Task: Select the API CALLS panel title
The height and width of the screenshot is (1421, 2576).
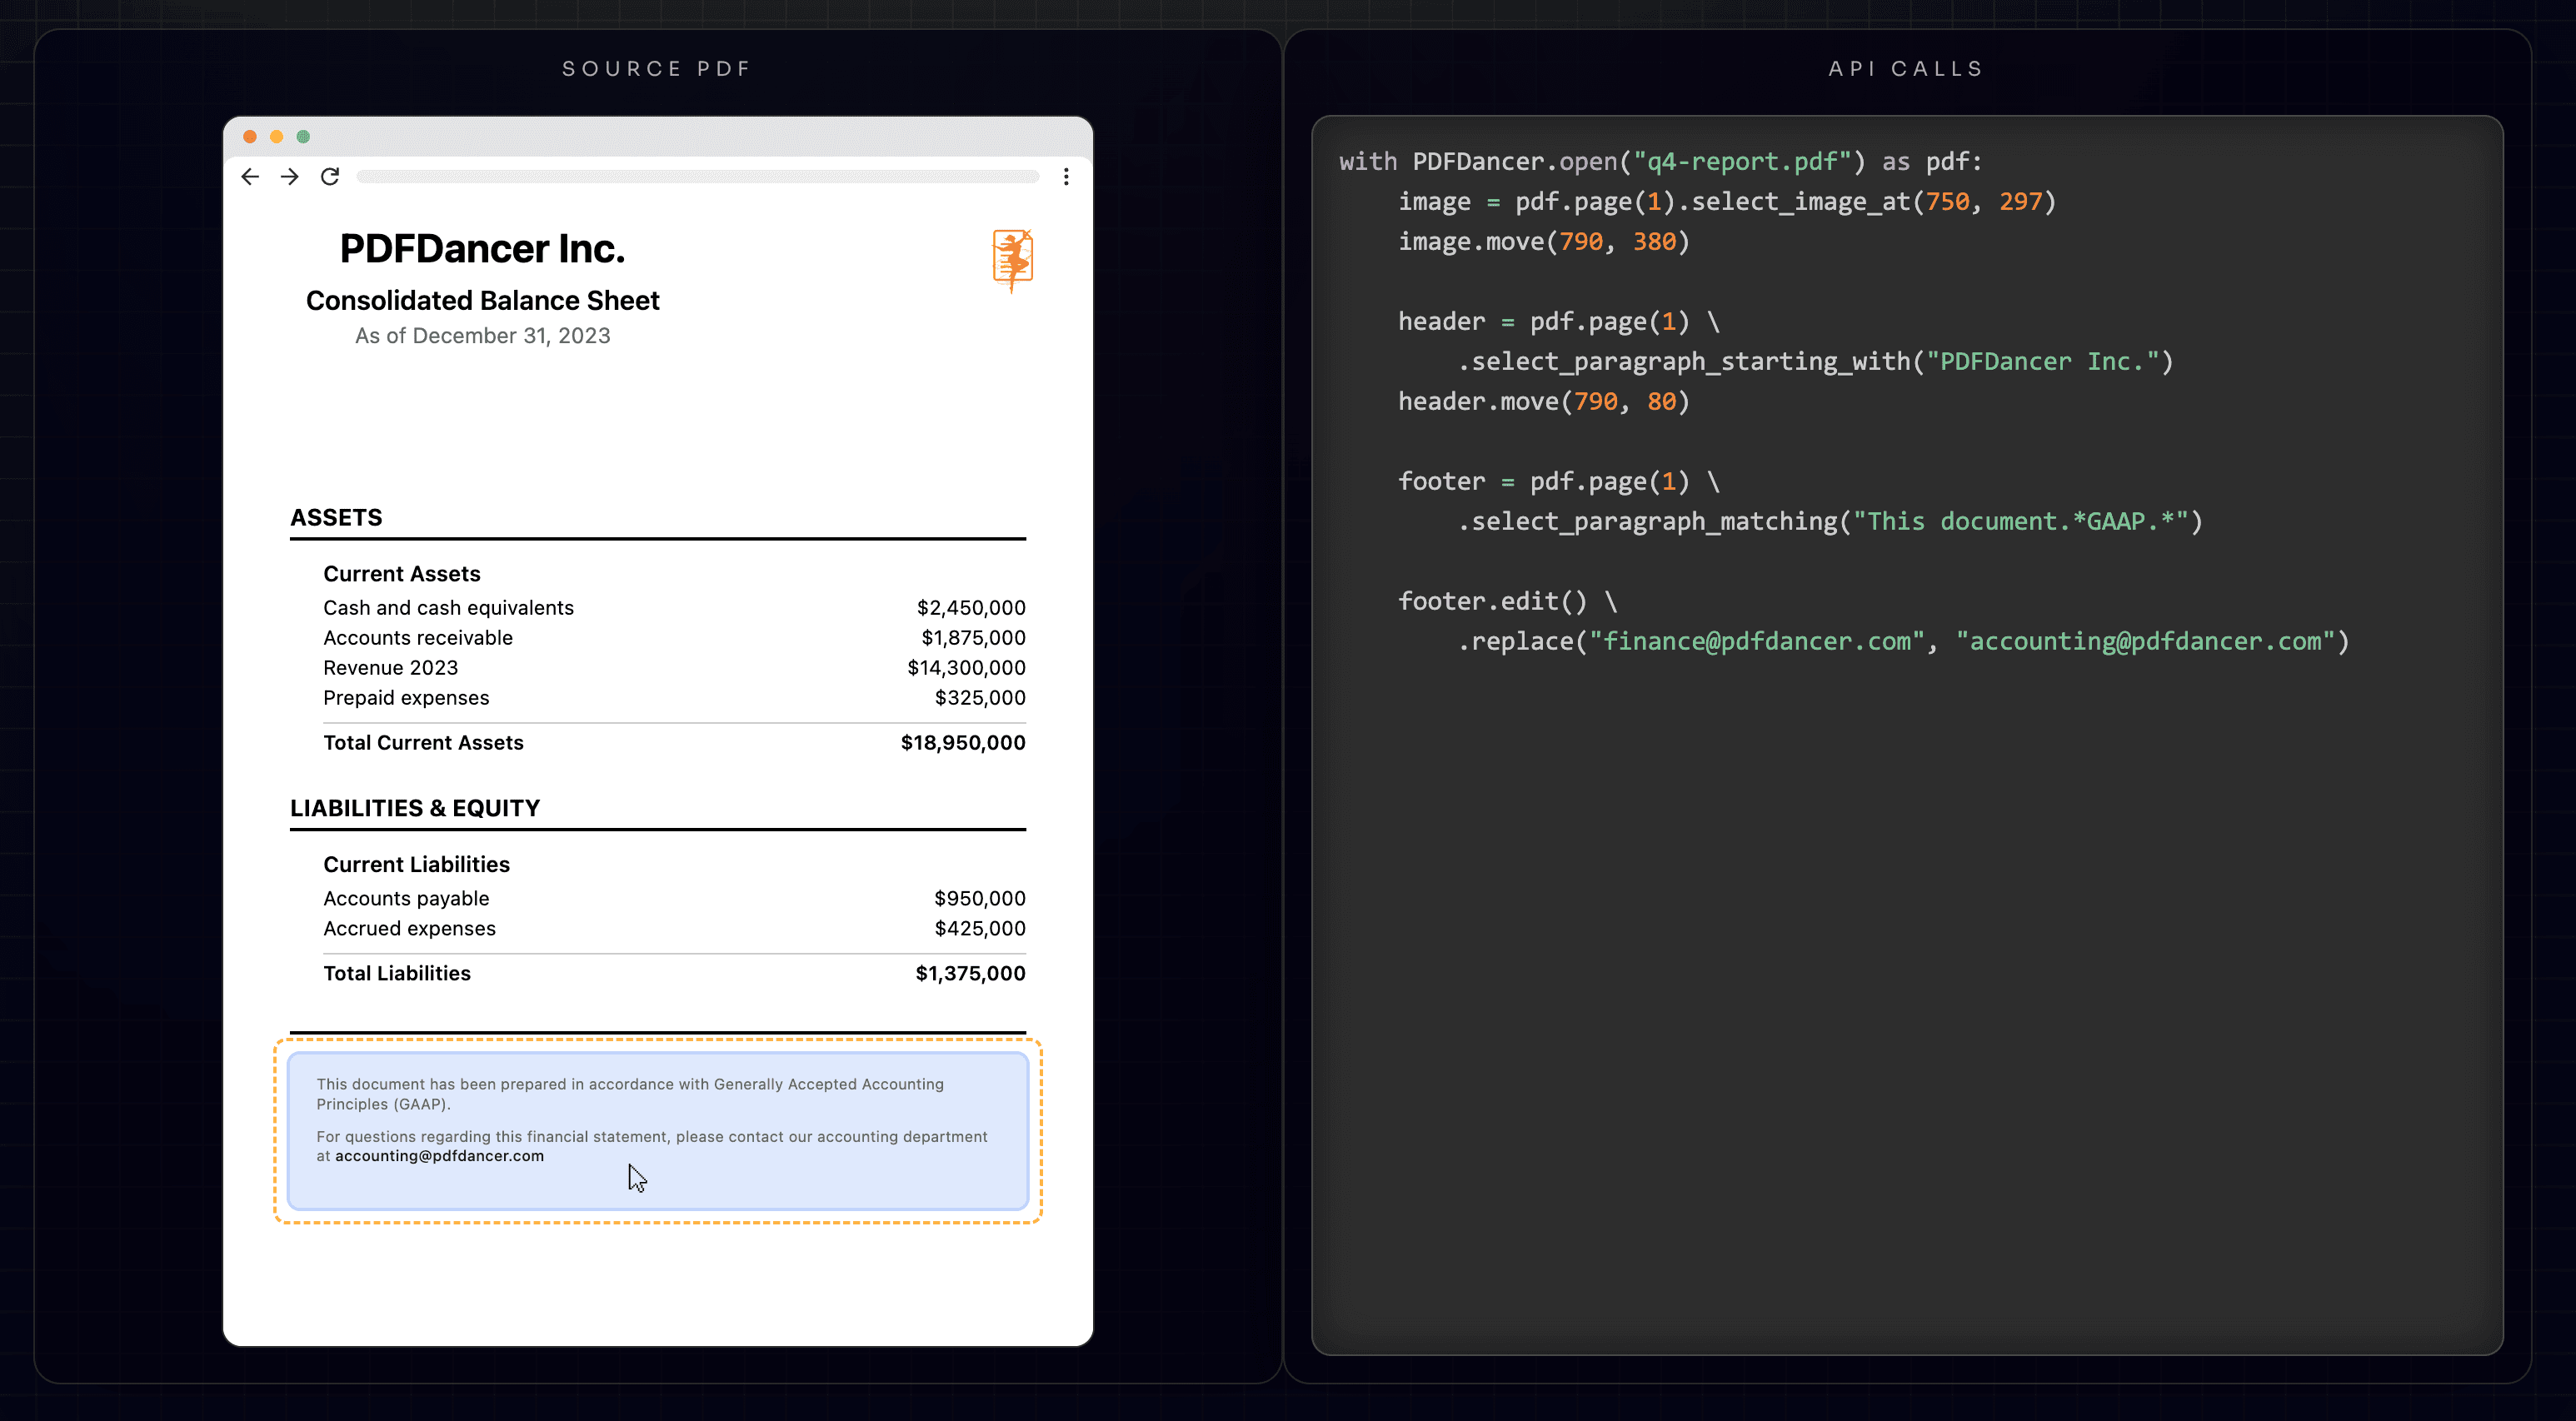Action: 1905,68
